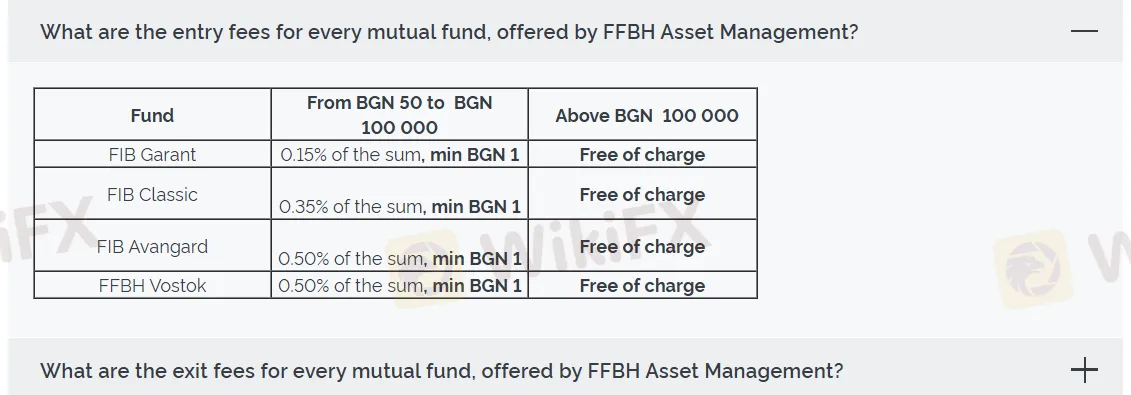Click the WikiFX watermark logo on the right

(x=1031, y=268)
